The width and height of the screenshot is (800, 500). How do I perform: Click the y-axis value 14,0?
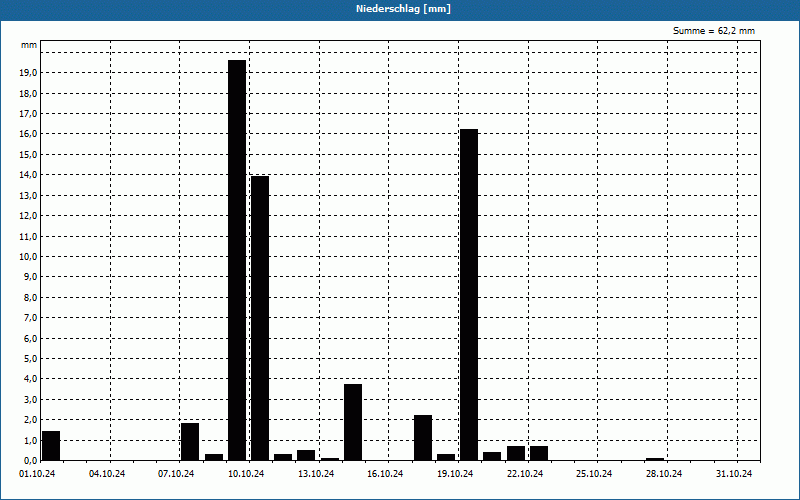(29, 175)
